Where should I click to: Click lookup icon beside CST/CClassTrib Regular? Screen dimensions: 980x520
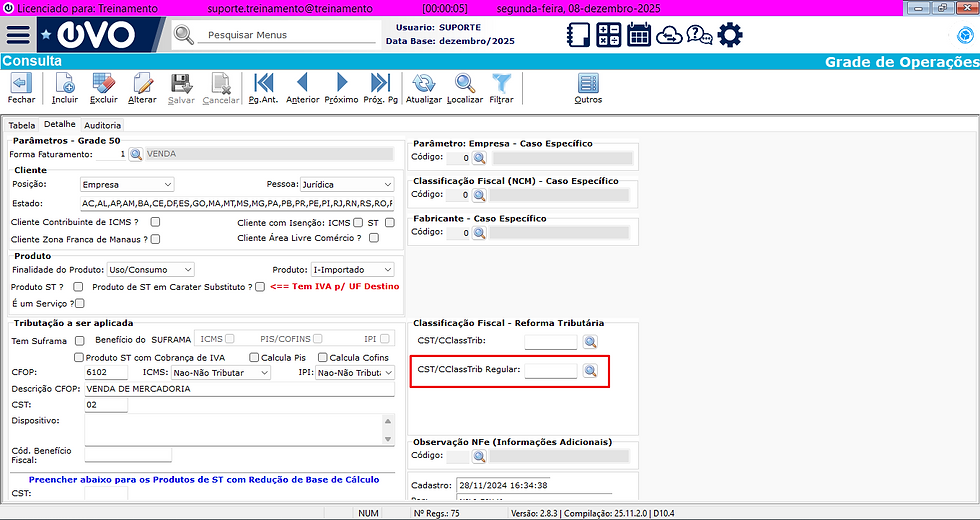pyautogui.click(x=590, y=371)
